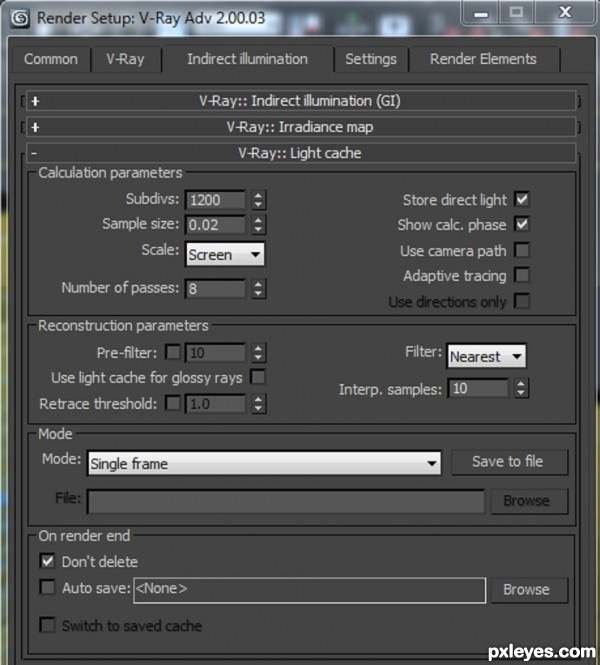Click the 3ds Max app icon in title bar
The image size is (600, 665).
(x=20, y=18)
